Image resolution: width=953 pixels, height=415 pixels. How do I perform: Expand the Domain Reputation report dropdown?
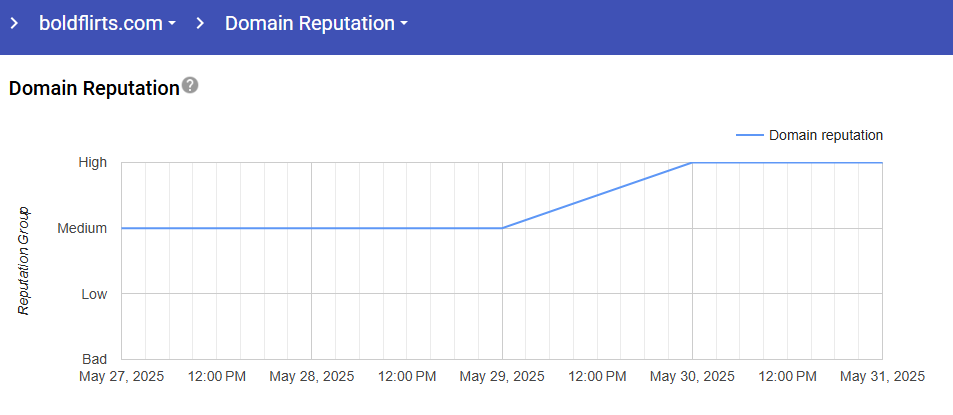point(316,23)
